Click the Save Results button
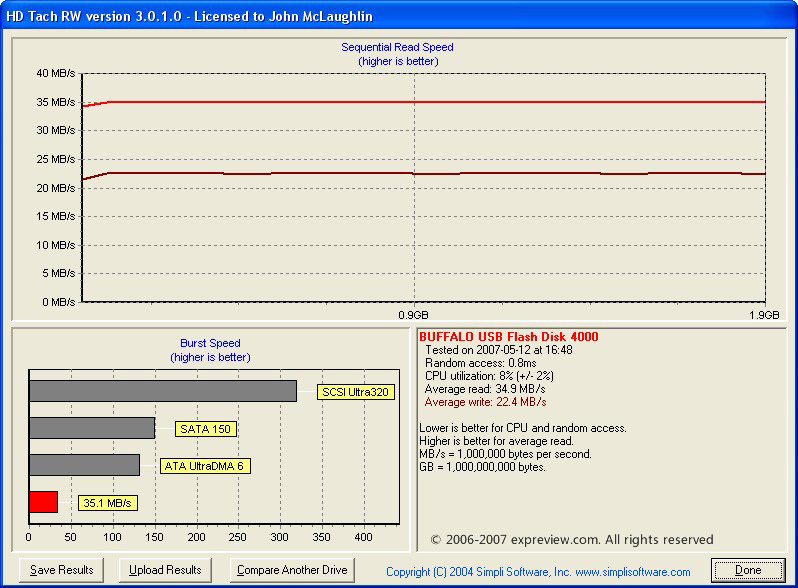 pos(61,570)
